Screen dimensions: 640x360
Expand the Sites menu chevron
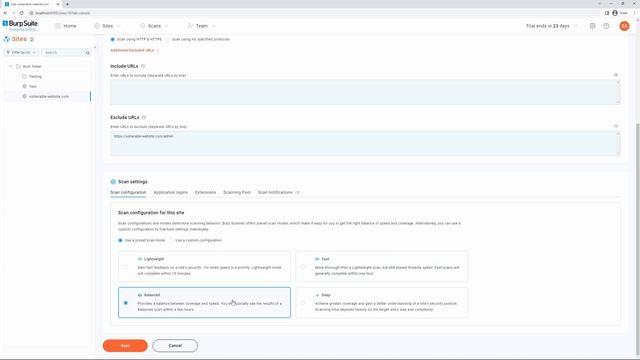tap(118, 26)
